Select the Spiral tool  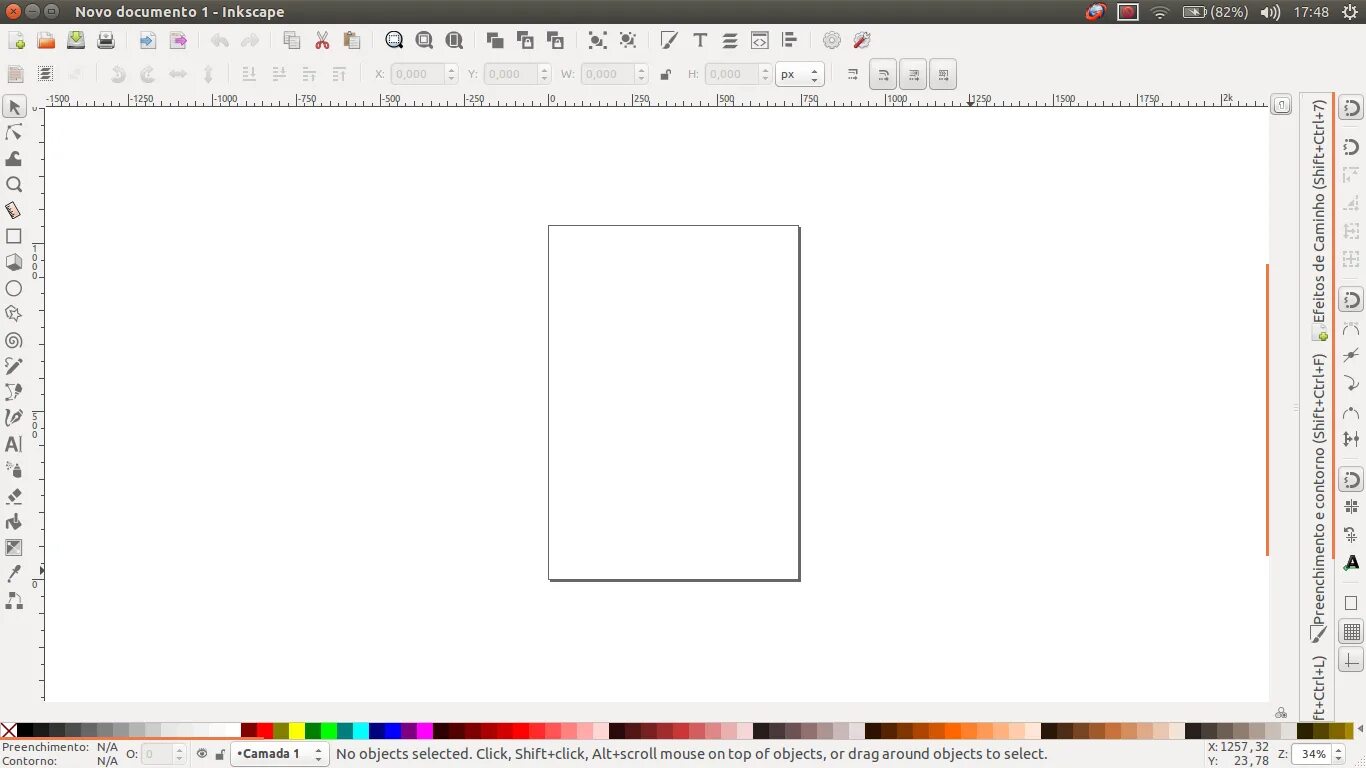click(14, 341)
